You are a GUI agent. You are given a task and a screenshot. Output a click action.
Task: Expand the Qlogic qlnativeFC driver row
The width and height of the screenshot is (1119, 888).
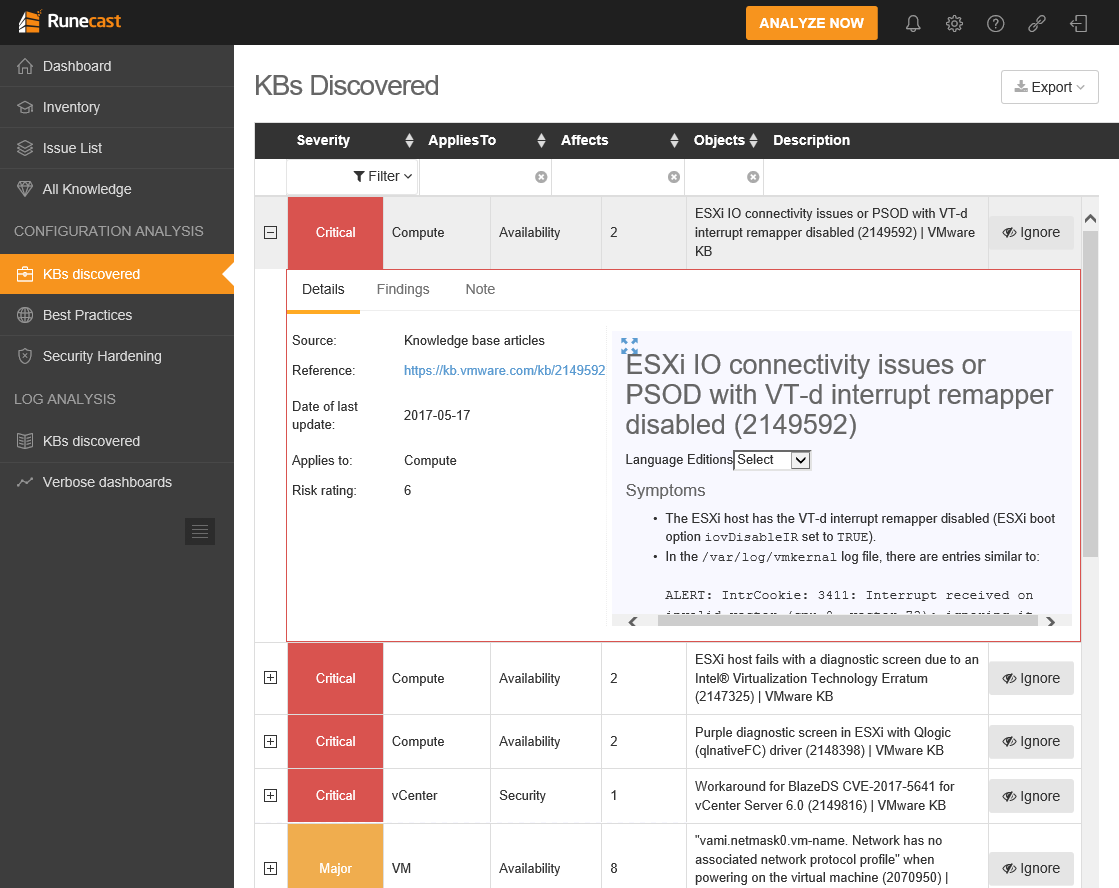(270, 742)
